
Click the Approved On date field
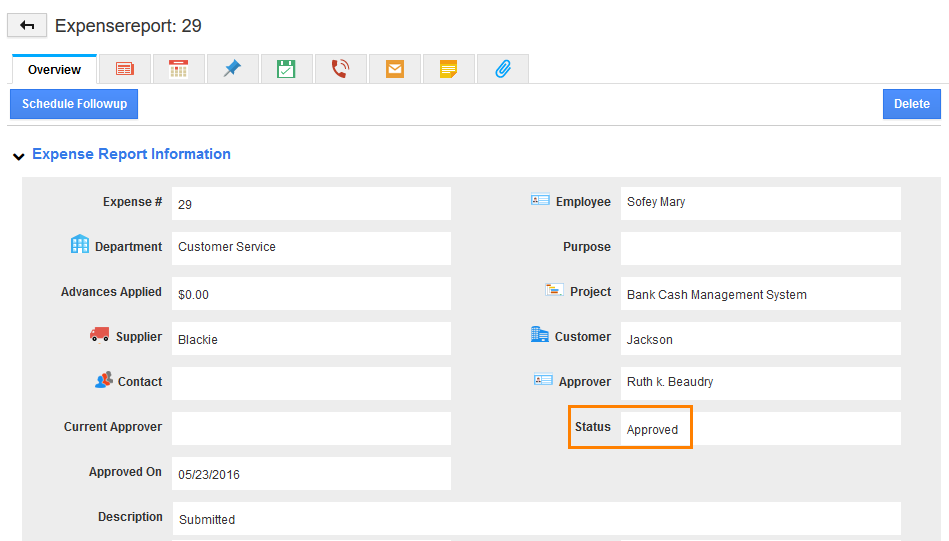310,474
